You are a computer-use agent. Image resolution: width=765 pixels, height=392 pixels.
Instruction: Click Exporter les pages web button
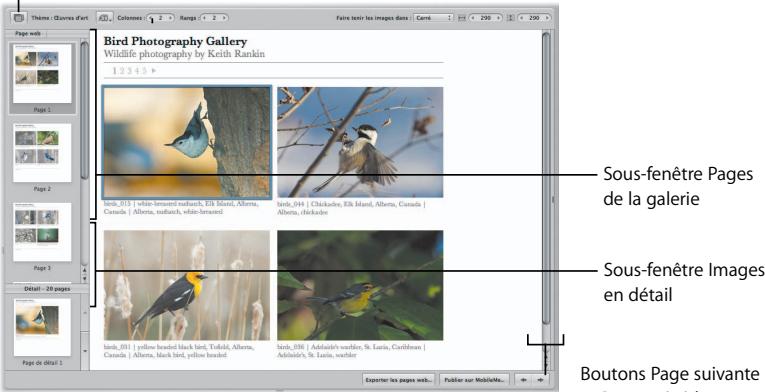399,380
